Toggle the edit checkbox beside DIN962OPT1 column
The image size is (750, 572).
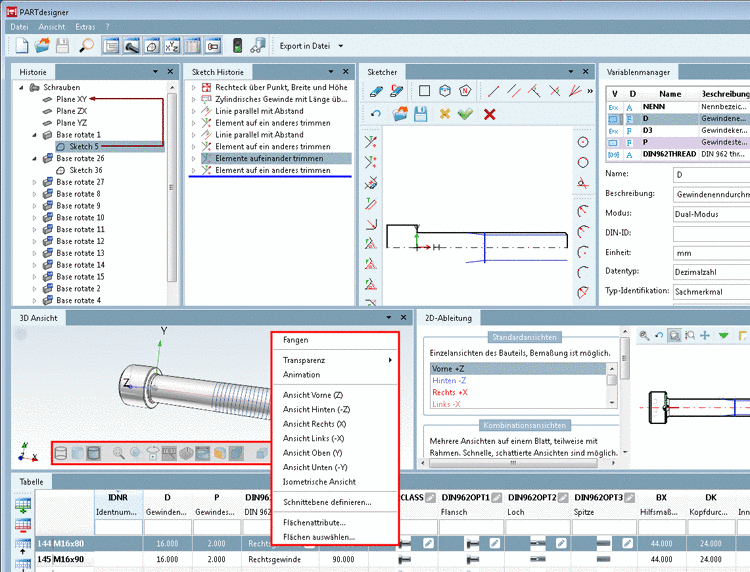coord(498,497)
